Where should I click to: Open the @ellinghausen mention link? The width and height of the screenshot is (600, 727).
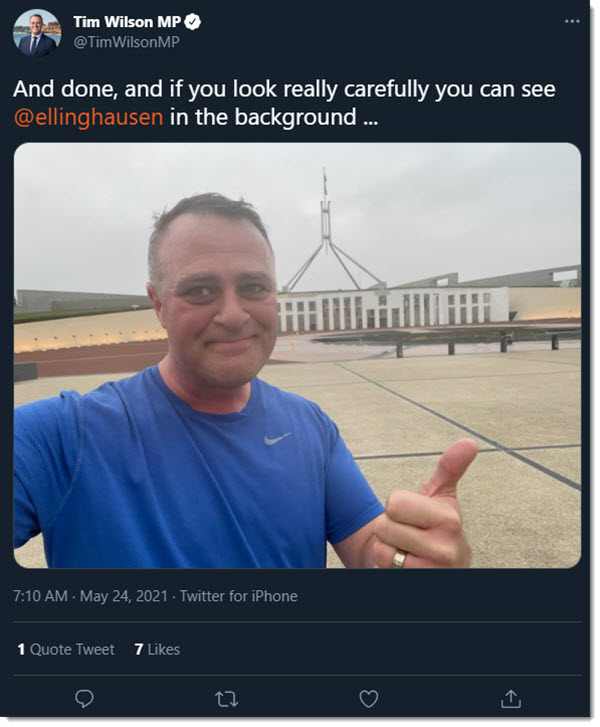(88, 117)
